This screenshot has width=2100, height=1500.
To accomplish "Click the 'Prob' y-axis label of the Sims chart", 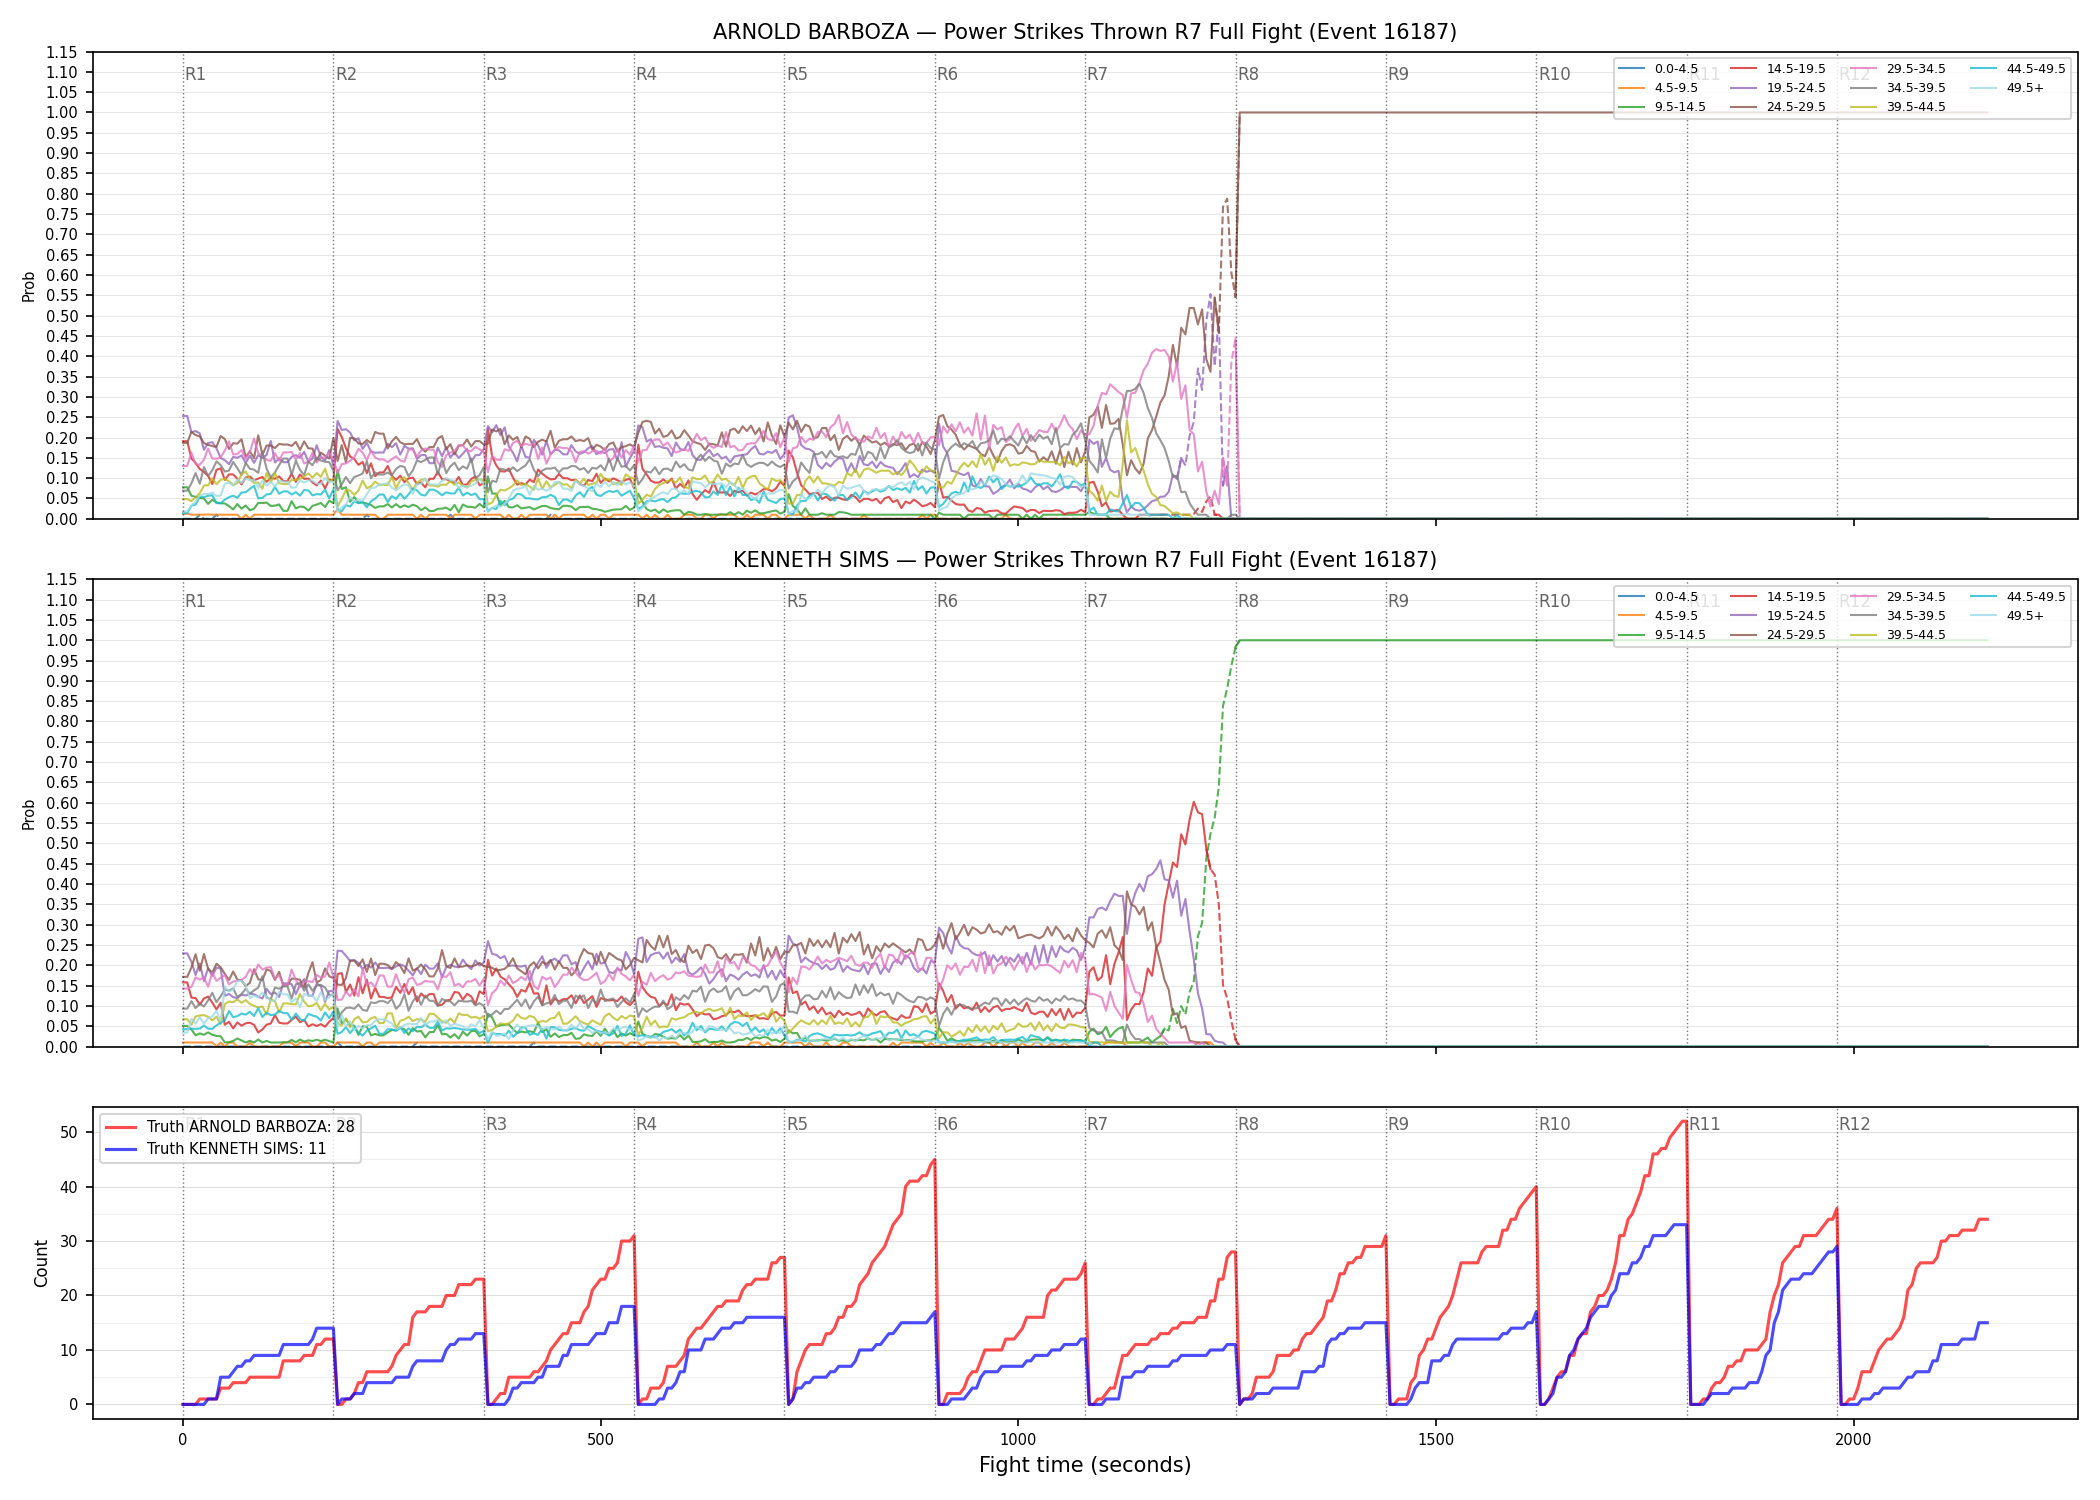I will [x=29, y=814].
